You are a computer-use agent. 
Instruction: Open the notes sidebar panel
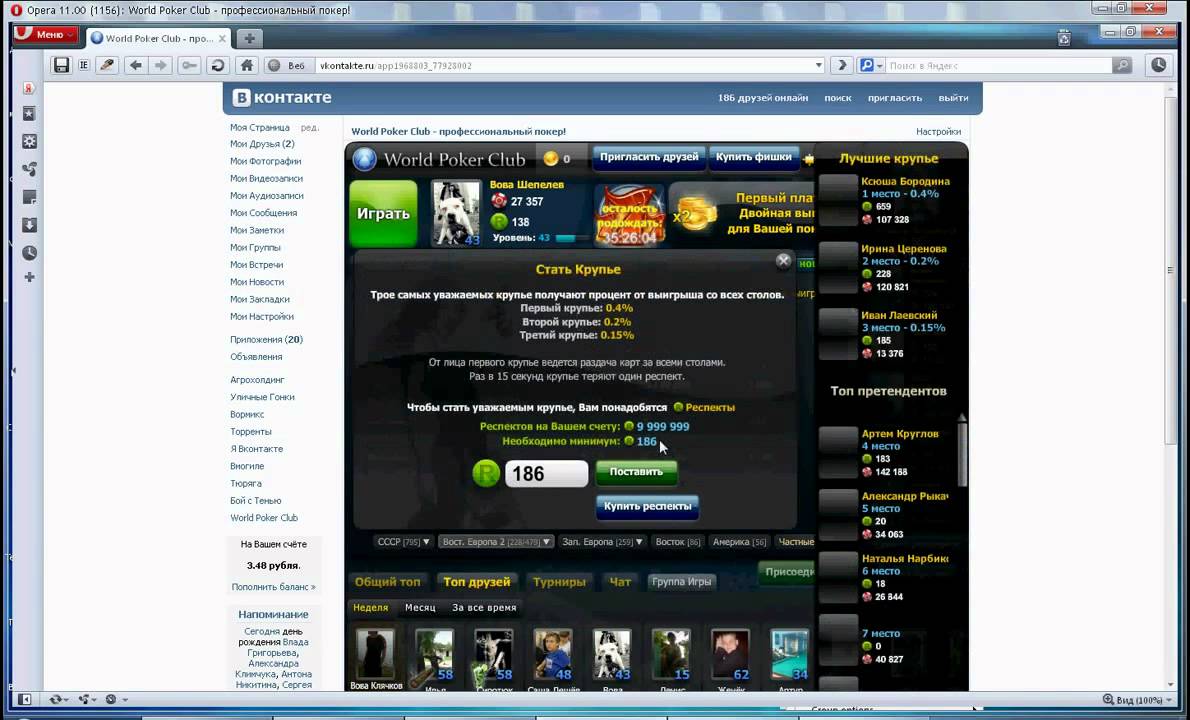[29, 197]
